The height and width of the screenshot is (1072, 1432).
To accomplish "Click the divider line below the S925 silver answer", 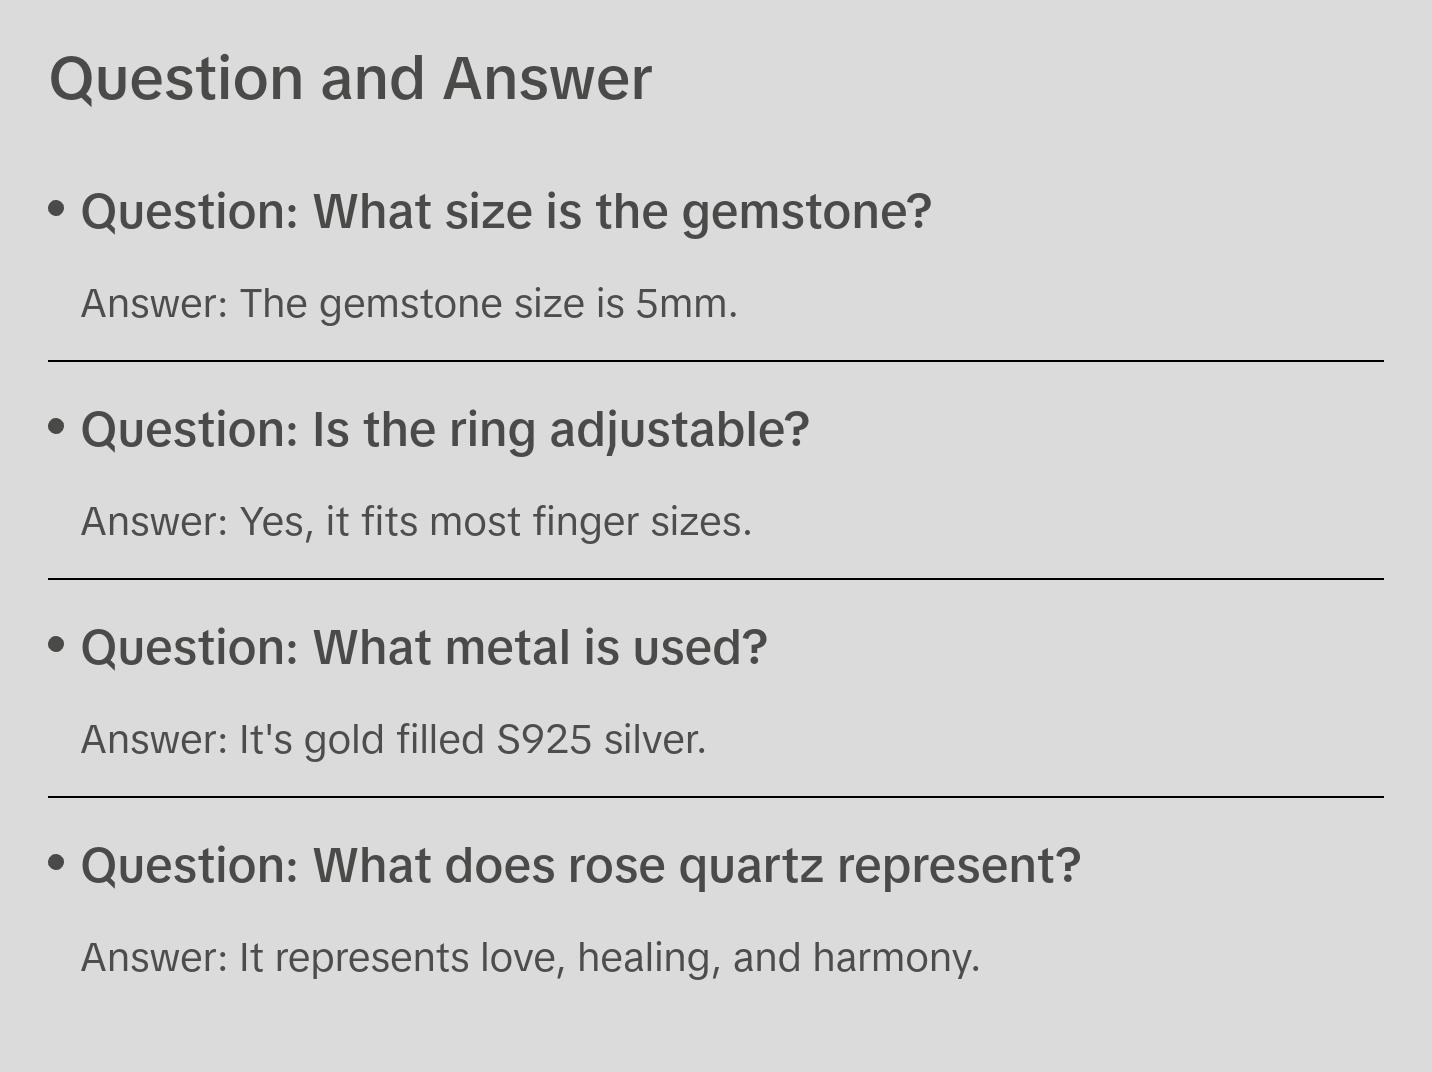I will 716,797.
